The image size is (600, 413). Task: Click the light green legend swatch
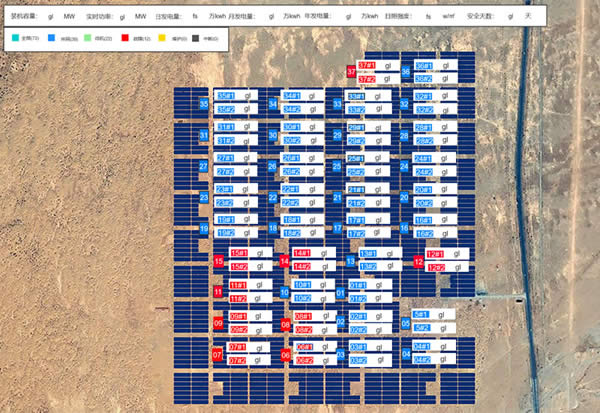[88, 37]
